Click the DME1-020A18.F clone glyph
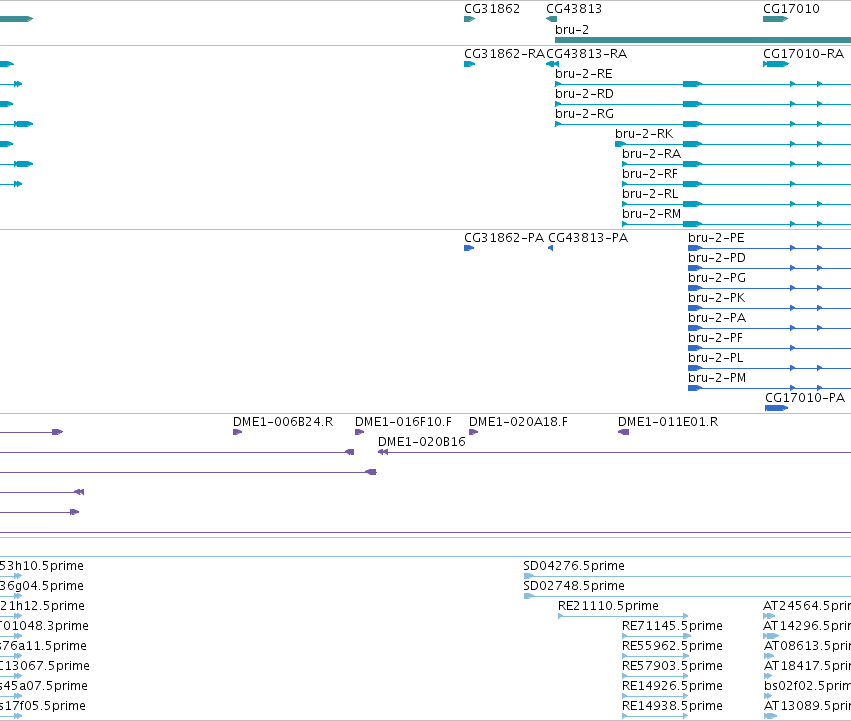Image resolution: width=851 pixels, height=721 pixels. [x=473, y=432]
